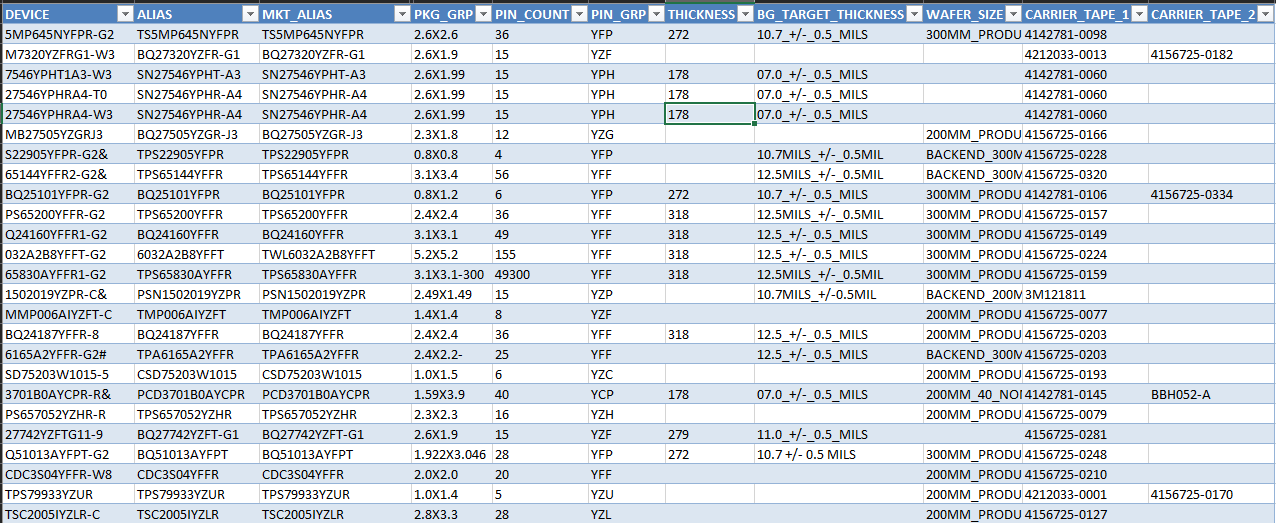Select device cell BQ24187YFFR-8
This screenshot has height=523, width=1276.
[67, 334]
